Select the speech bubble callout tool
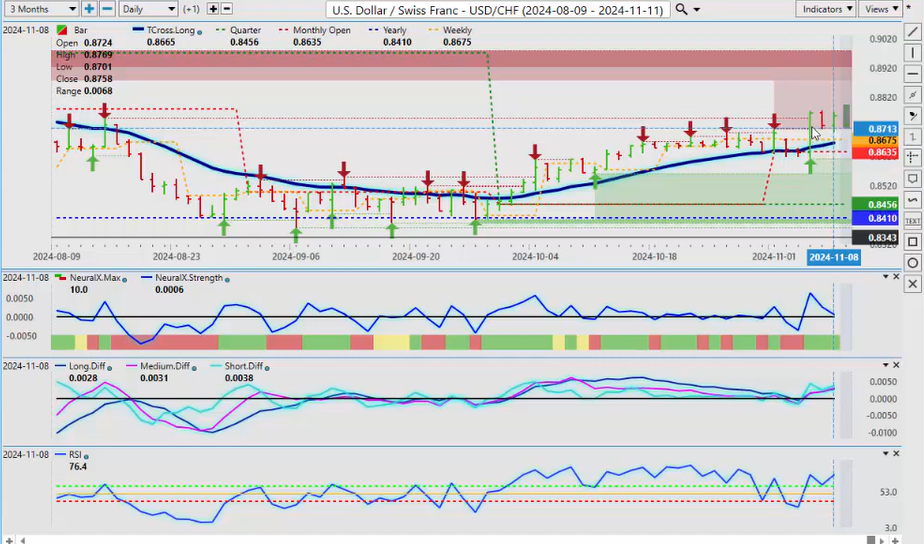The height and width of the screenshot is (544, 924). click(912, 179)
